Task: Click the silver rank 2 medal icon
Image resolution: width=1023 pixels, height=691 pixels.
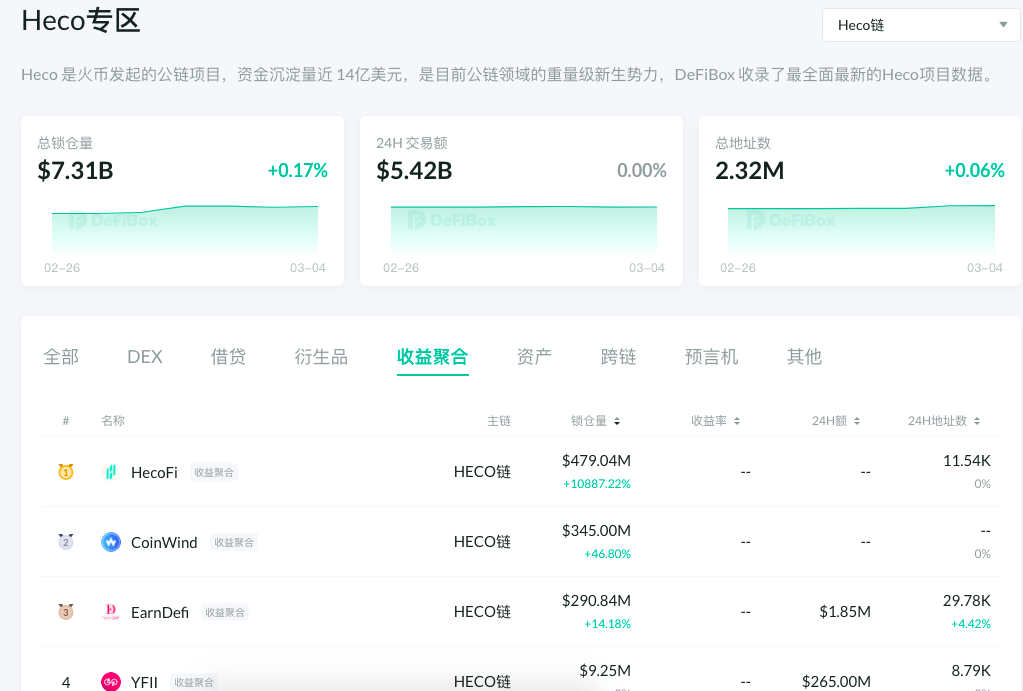Action: pos(66,541)
